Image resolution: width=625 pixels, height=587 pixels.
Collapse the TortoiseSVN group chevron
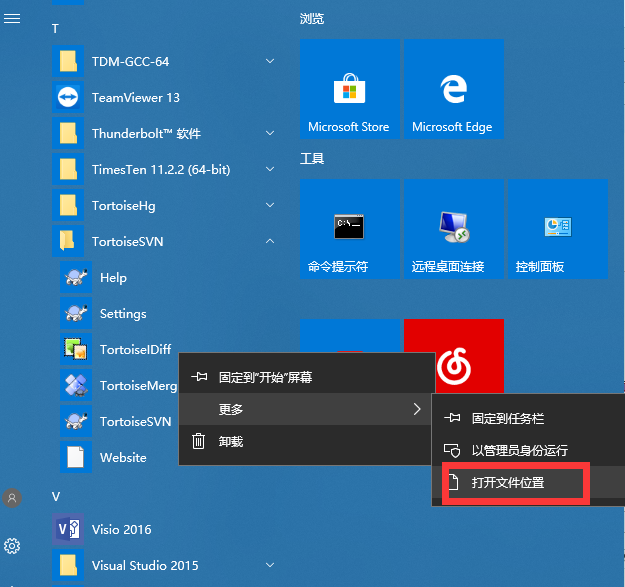(270, 241)
